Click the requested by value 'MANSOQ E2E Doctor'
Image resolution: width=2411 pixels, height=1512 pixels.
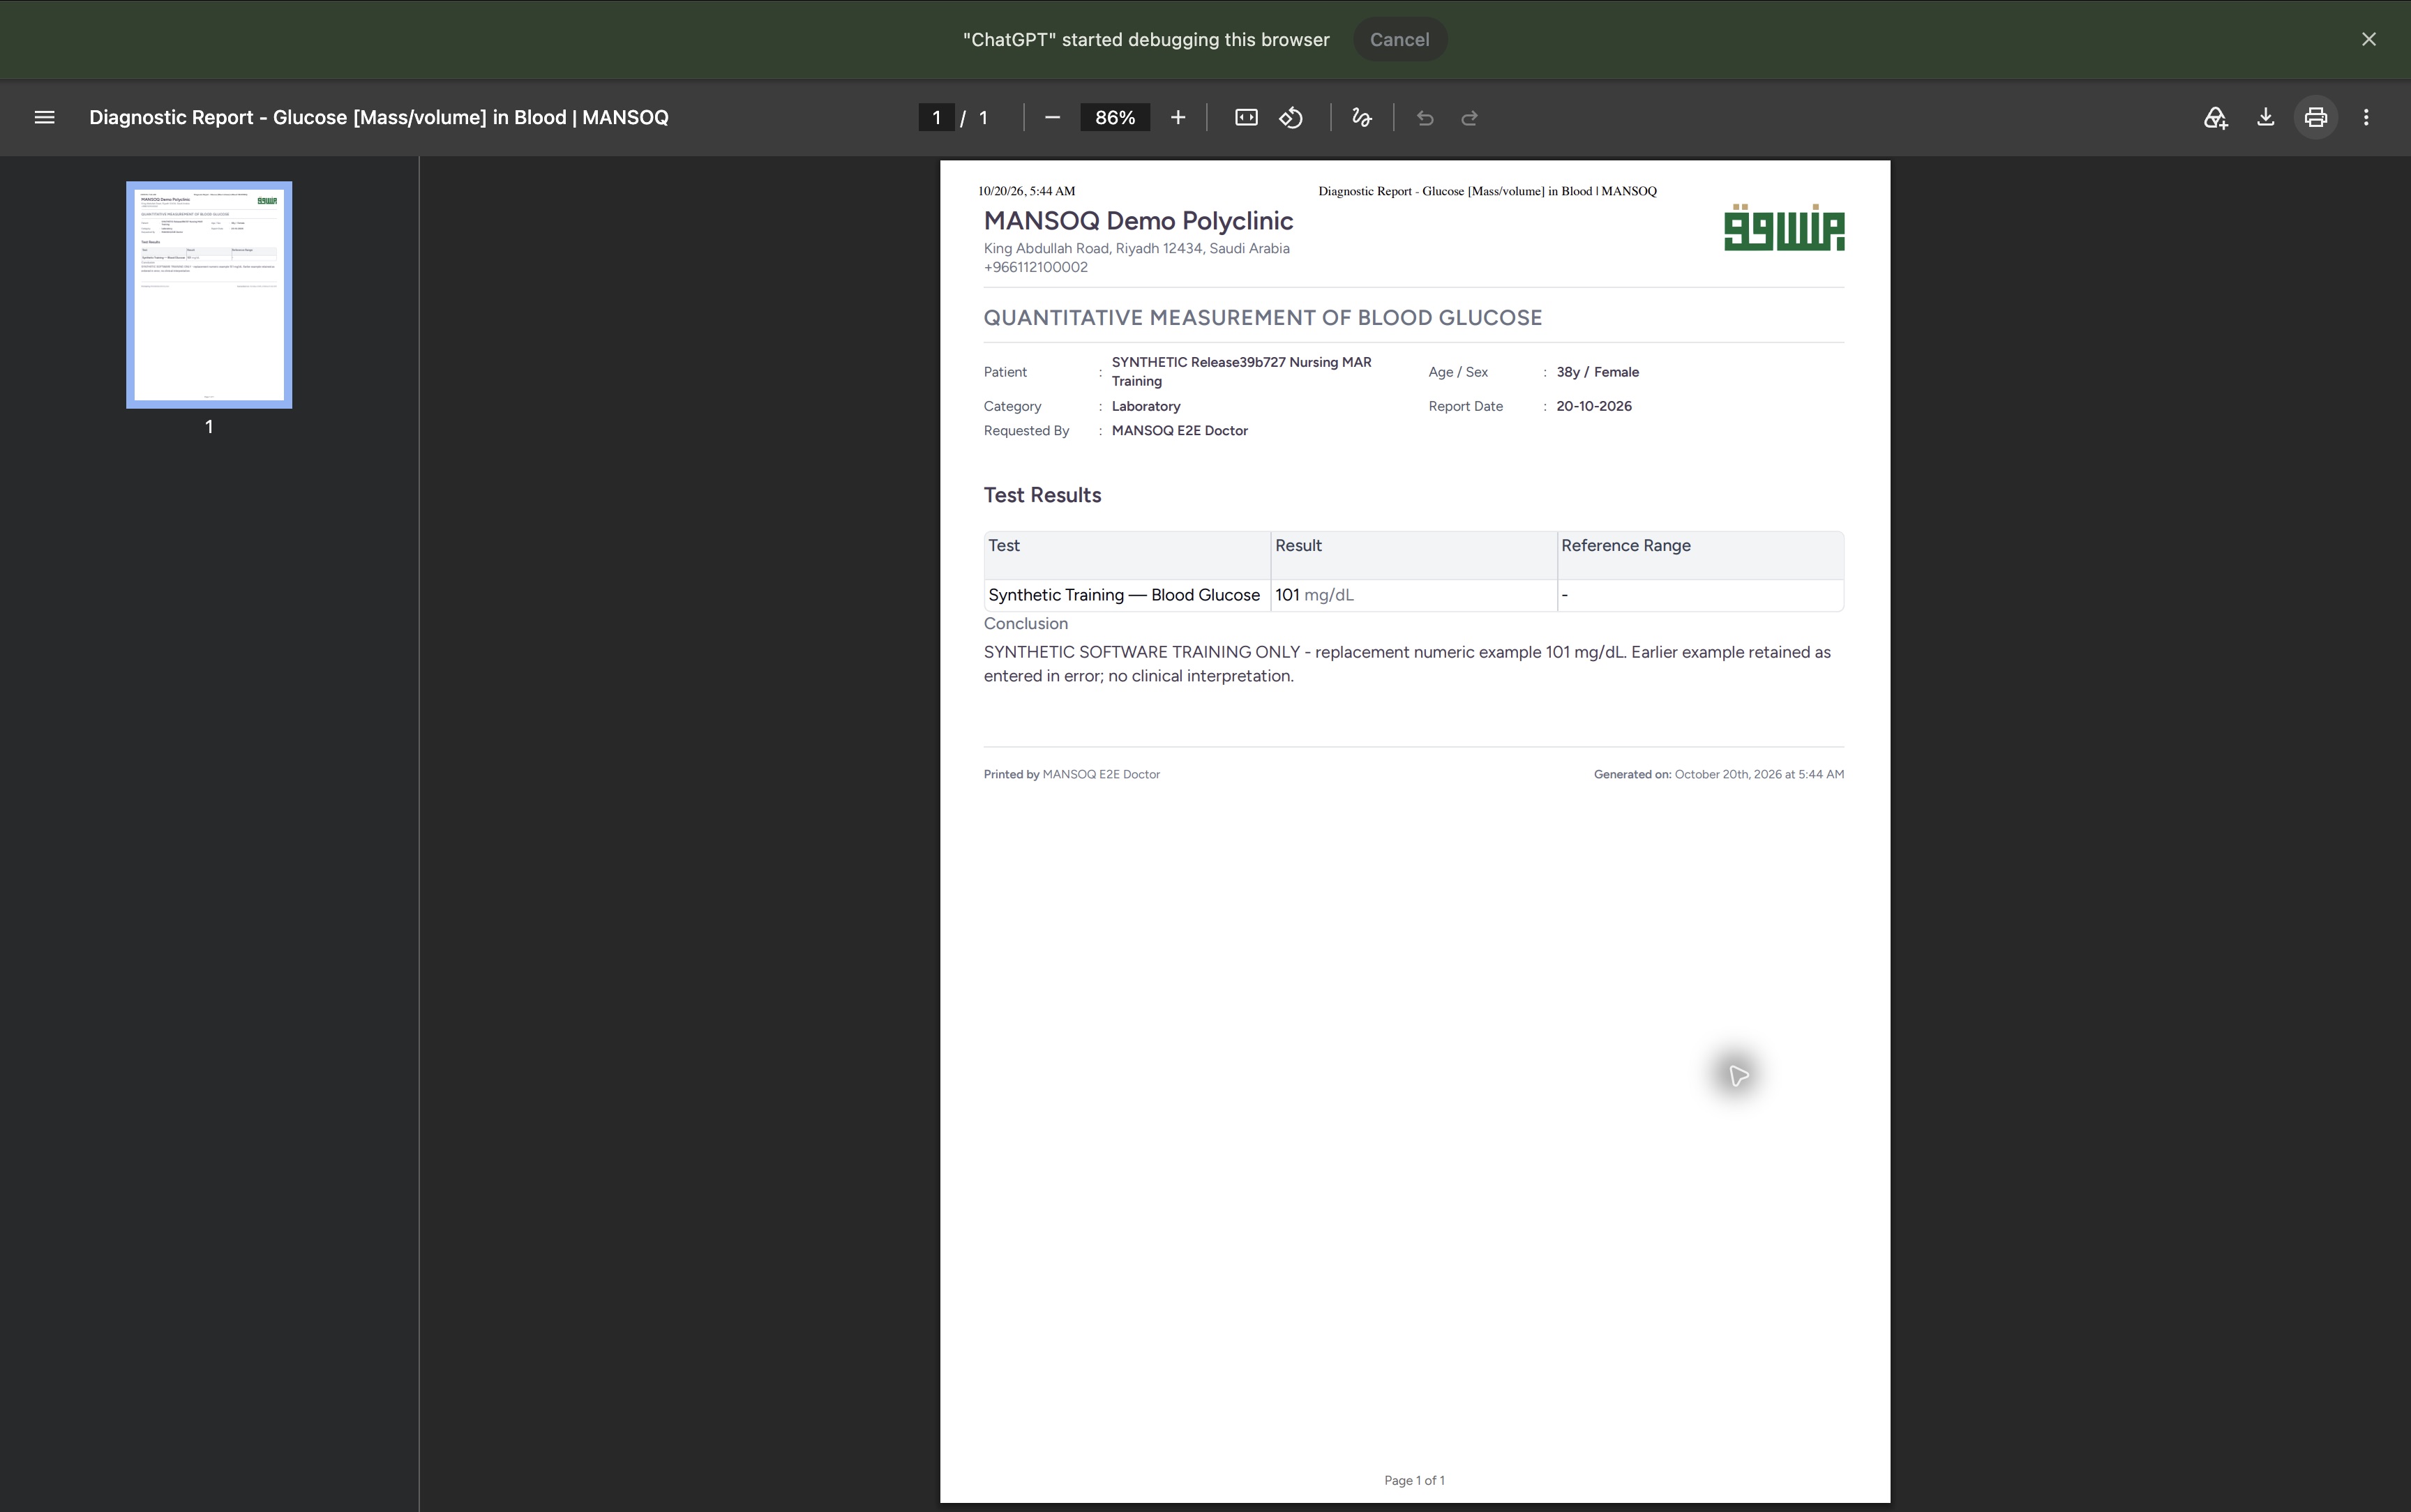pos(1179,431)
